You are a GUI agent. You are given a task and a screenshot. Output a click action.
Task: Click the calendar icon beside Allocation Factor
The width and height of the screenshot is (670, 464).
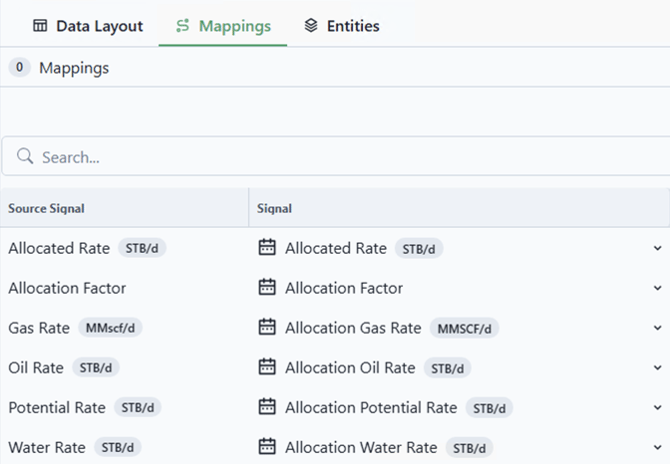(x=267, y=288)
